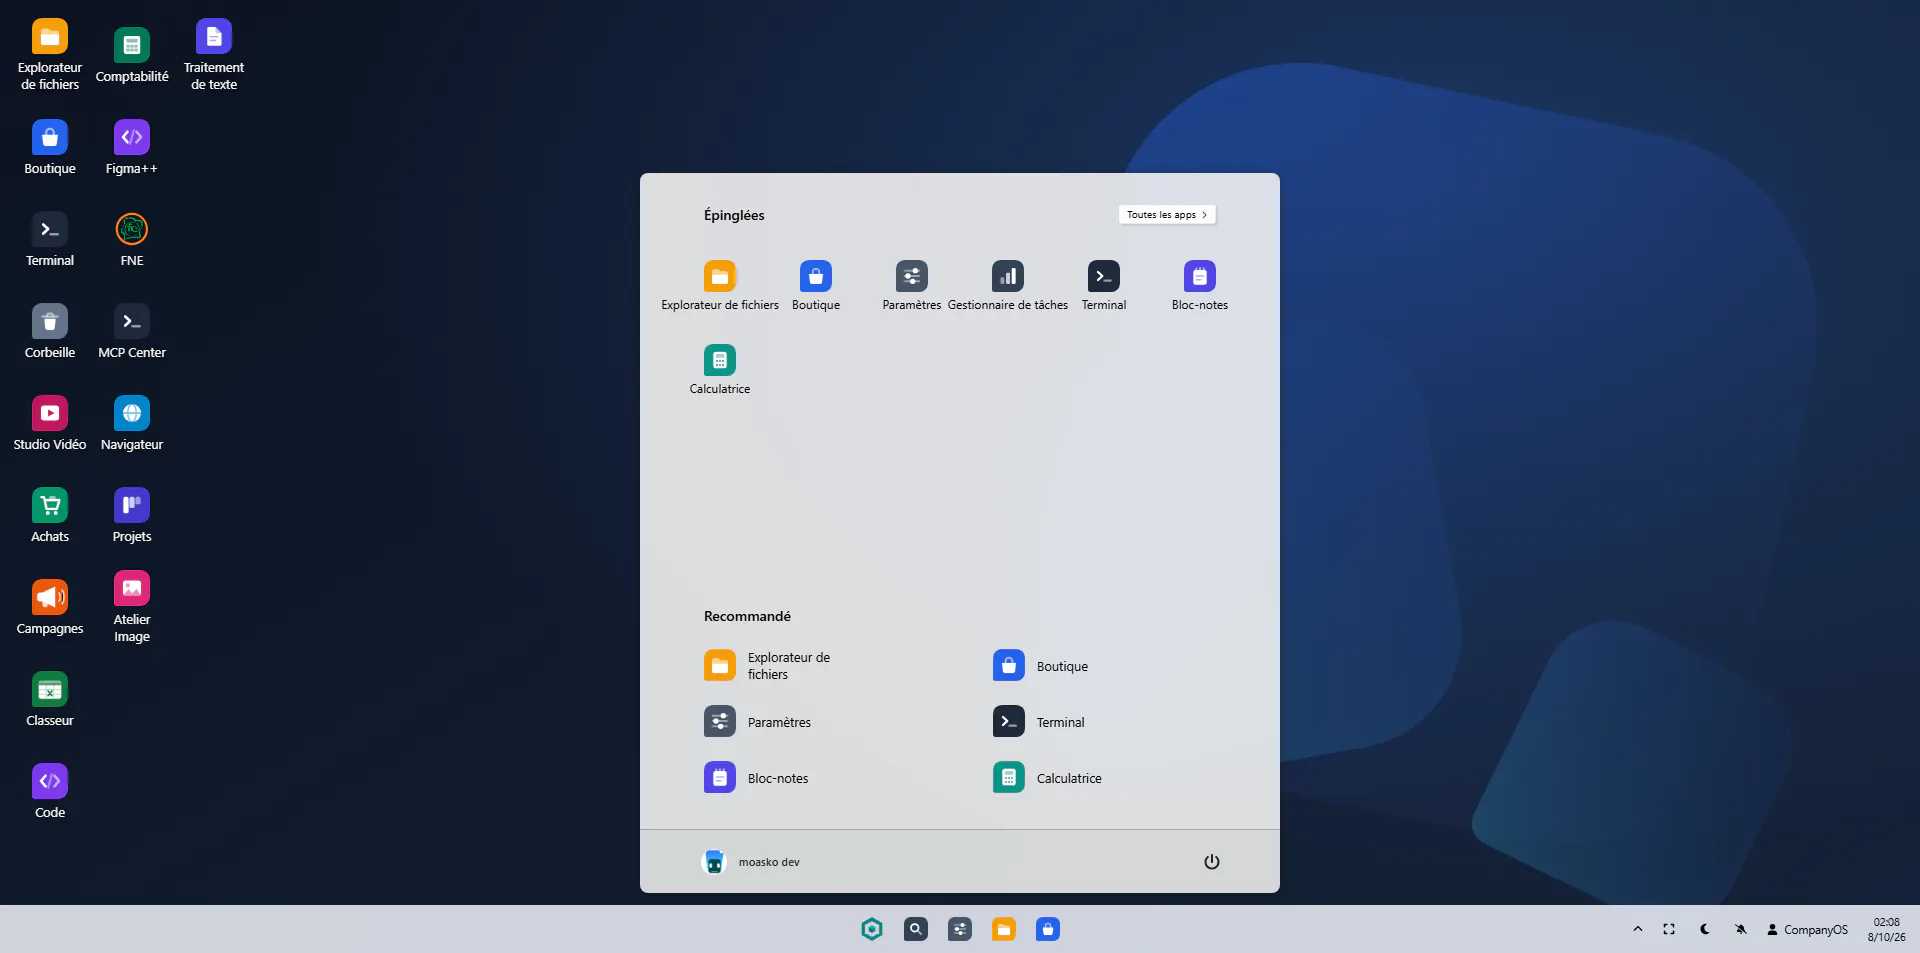Viewport: 1920px width, 953px height.
Task: Open pinned Explorateur de fichiers app
Action: (719, 286)
